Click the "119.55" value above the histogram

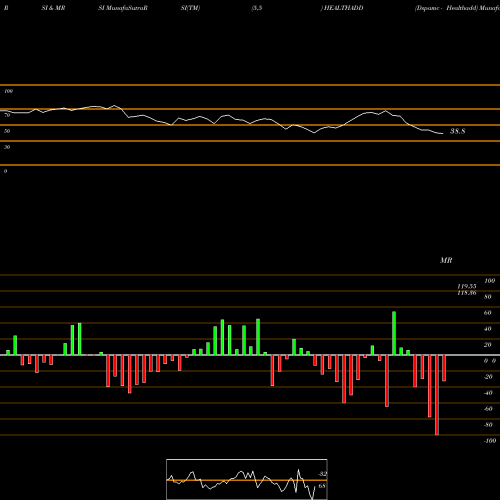tap(467, 286)
